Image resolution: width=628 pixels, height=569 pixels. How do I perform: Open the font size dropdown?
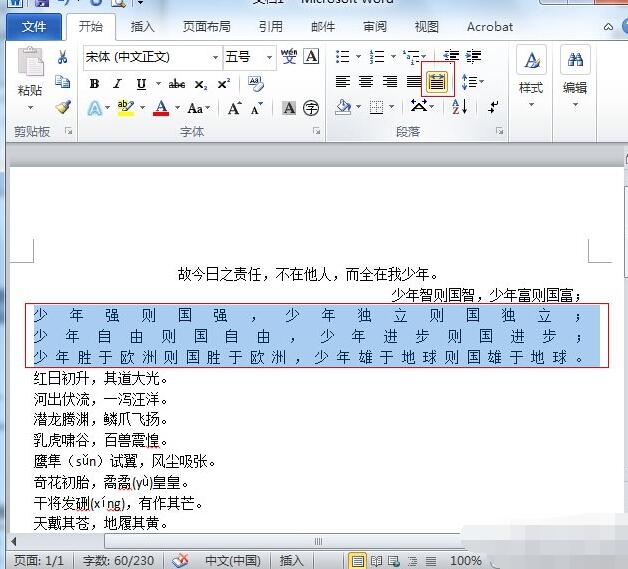tap(269, 58)
